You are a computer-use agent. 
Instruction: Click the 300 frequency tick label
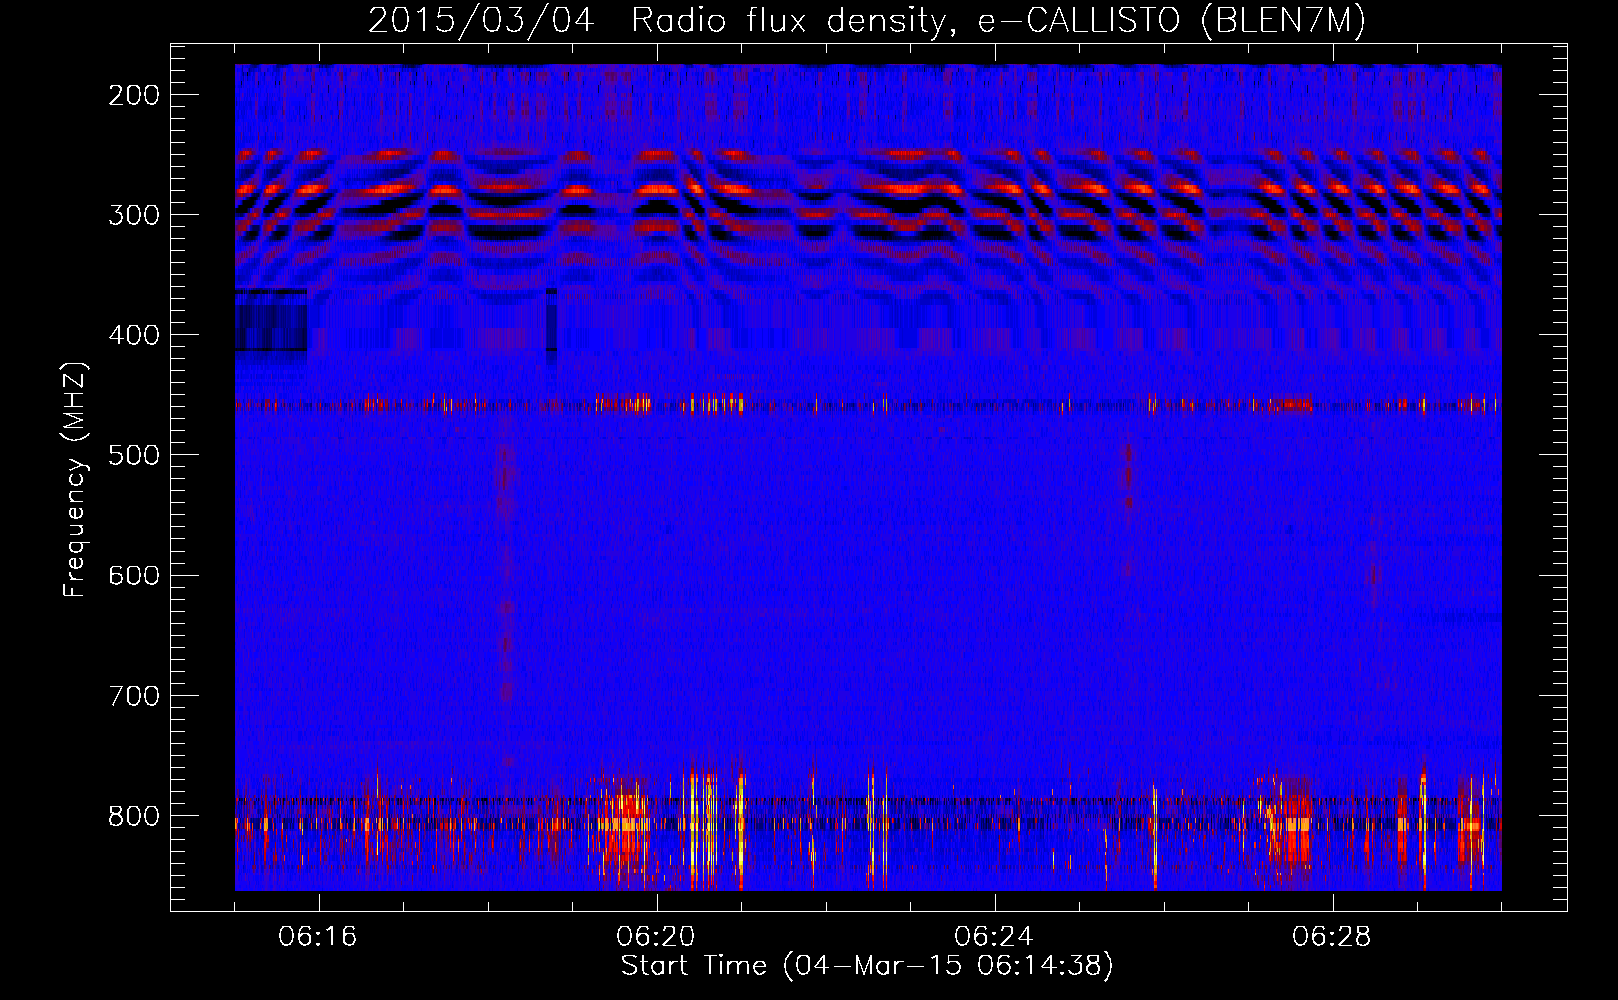[x=134, y=215]
